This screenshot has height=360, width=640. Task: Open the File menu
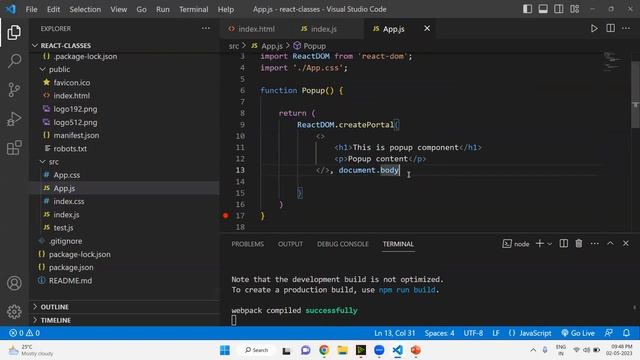click(x=31, y=9)
